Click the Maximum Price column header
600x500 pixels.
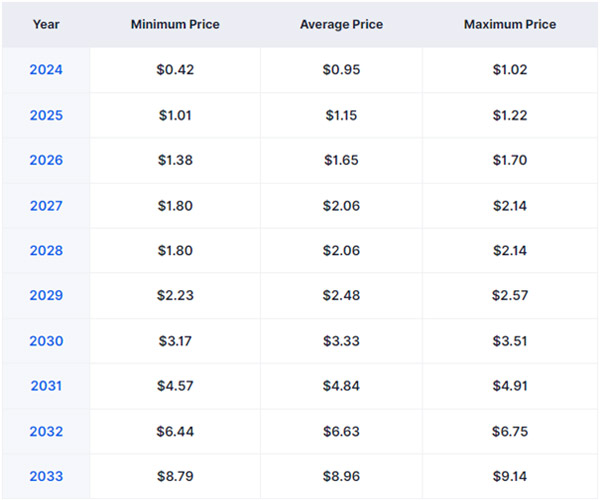click(x=510, y=24)
